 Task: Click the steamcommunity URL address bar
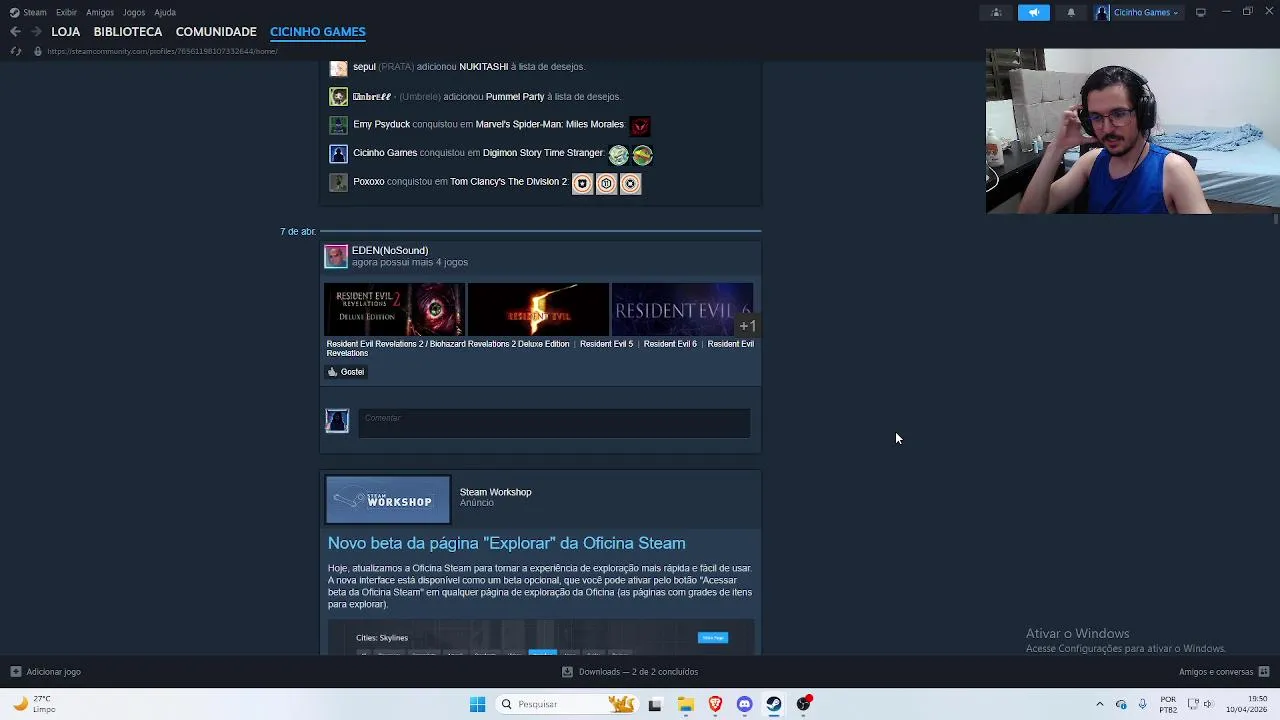(162, 51)
